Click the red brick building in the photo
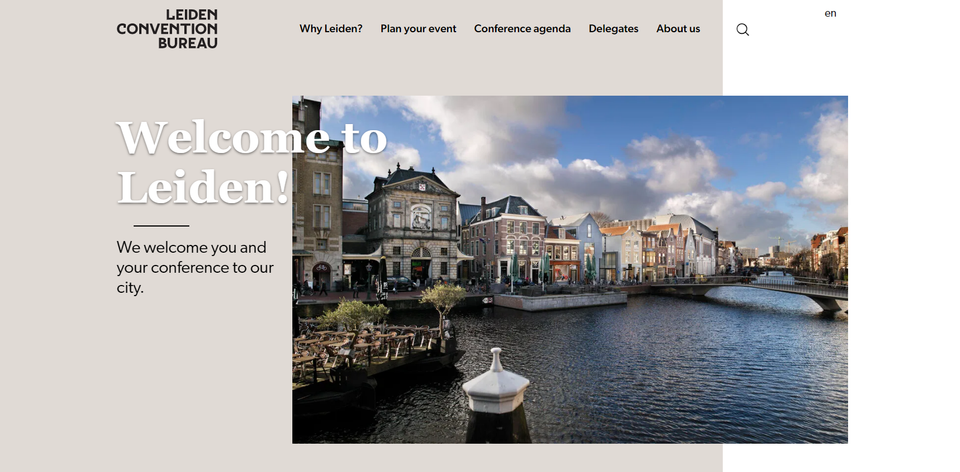Image resolution: width=960 pixels, height=472 pixels. pyautogui.click(x=500, y=242)
